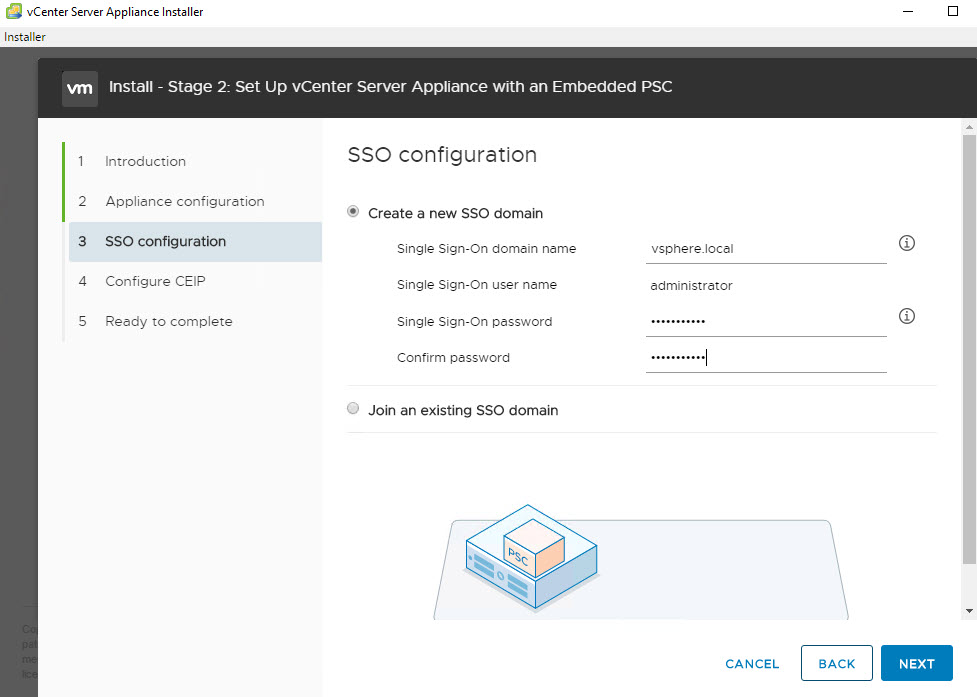The width and height of the screenshot is (977, 697).
Task: Click scrollbar down arrow in wizard panel
Action: (969, 610)
